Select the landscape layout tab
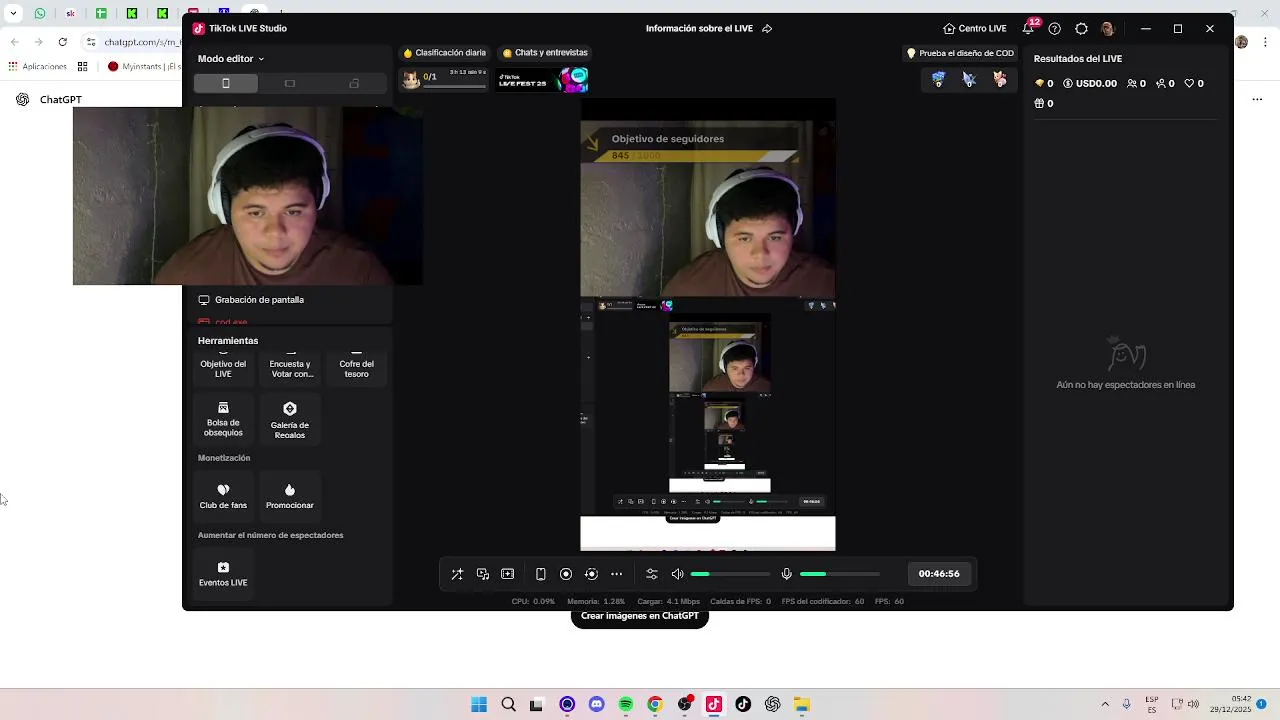Screen dimensions: 1280x720 (290, 84)
